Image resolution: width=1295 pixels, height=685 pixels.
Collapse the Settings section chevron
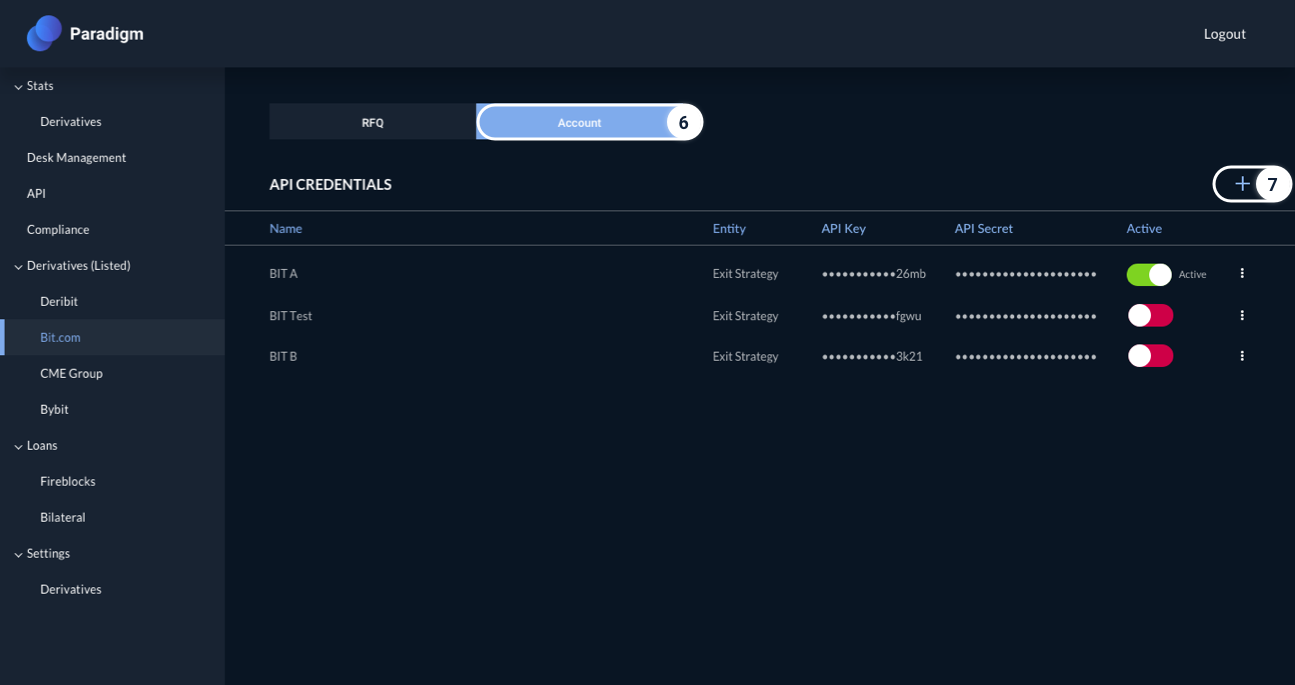point(18,555)
